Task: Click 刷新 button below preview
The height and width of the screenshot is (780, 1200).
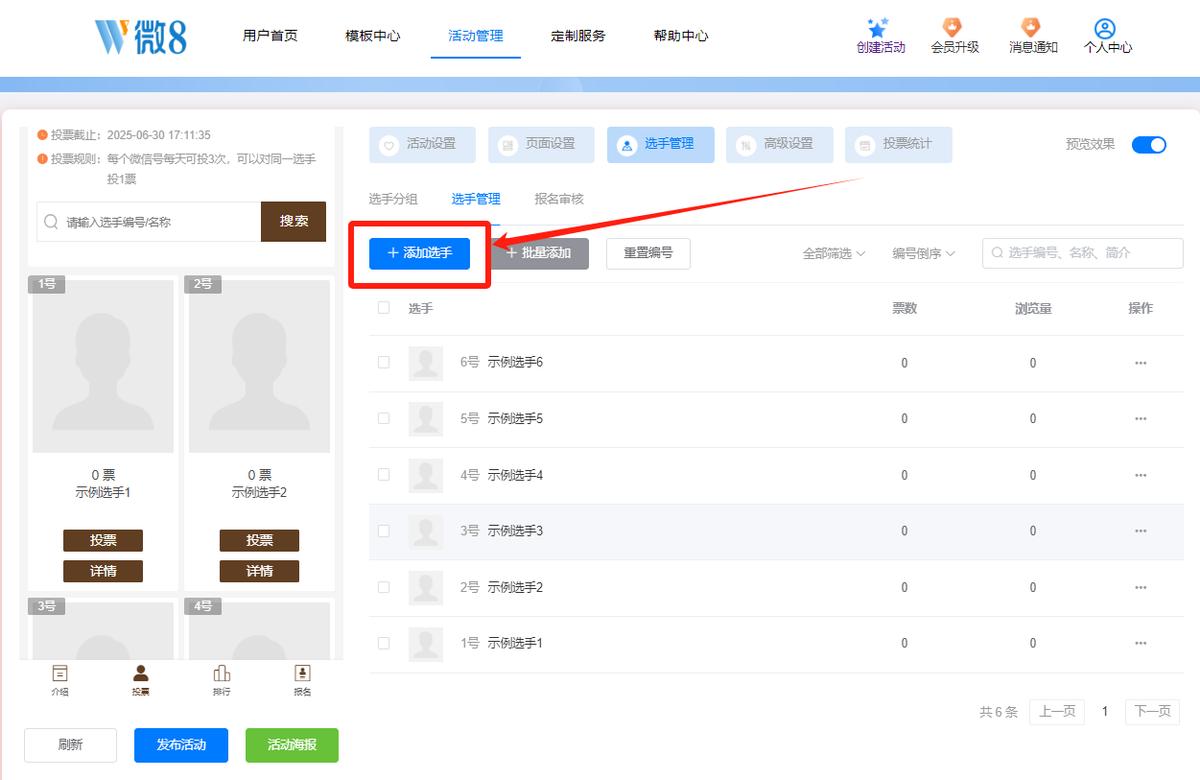Action: pyautogui.click(x=70, y=745)
